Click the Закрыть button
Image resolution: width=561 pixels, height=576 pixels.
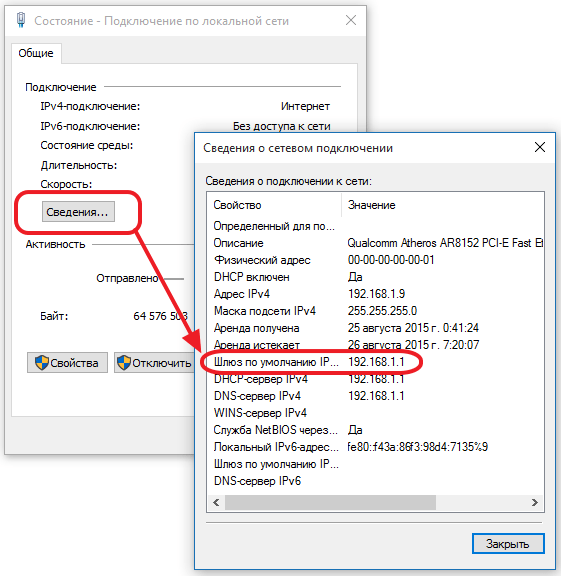(x=508, y=543)
